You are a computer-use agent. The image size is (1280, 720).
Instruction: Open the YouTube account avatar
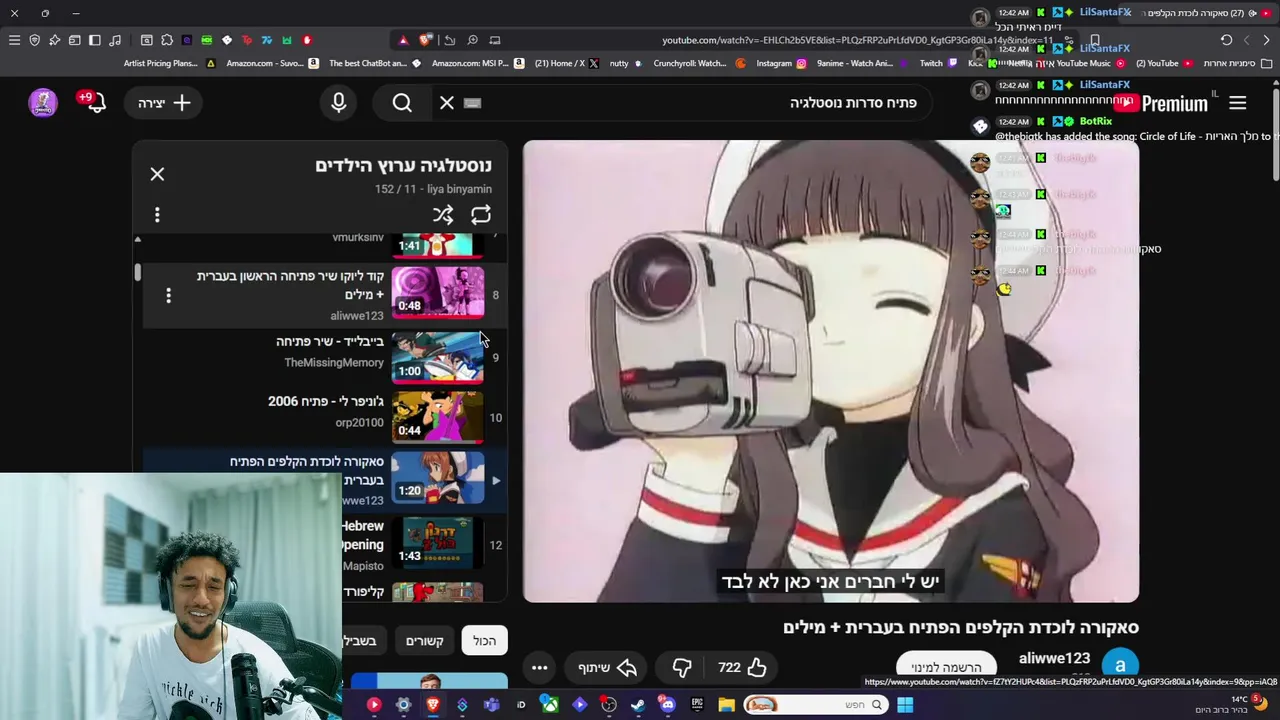[x=43, y=102]
